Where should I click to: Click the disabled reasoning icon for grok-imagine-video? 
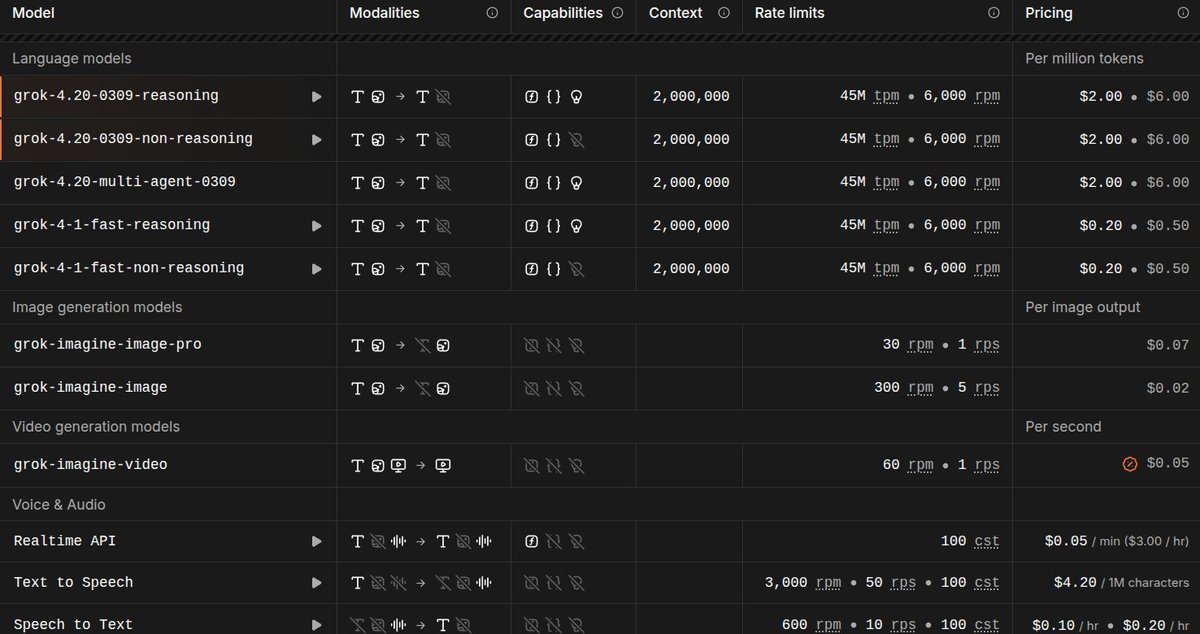click(576, 465)
